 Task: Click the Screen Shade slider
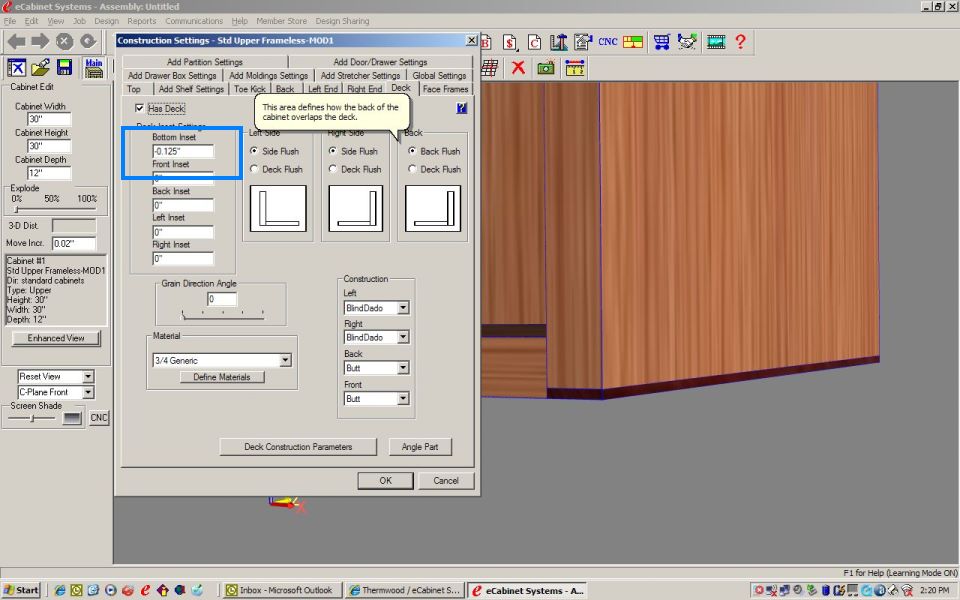point(32,418)
